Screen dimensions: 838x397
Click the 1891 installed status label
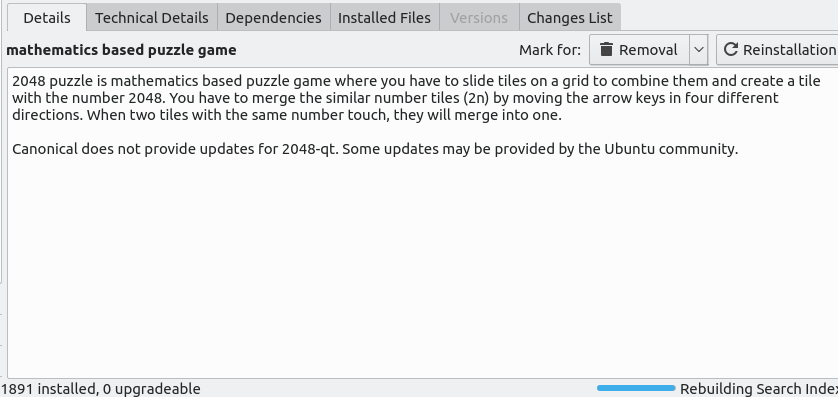[x=101, y=388]
